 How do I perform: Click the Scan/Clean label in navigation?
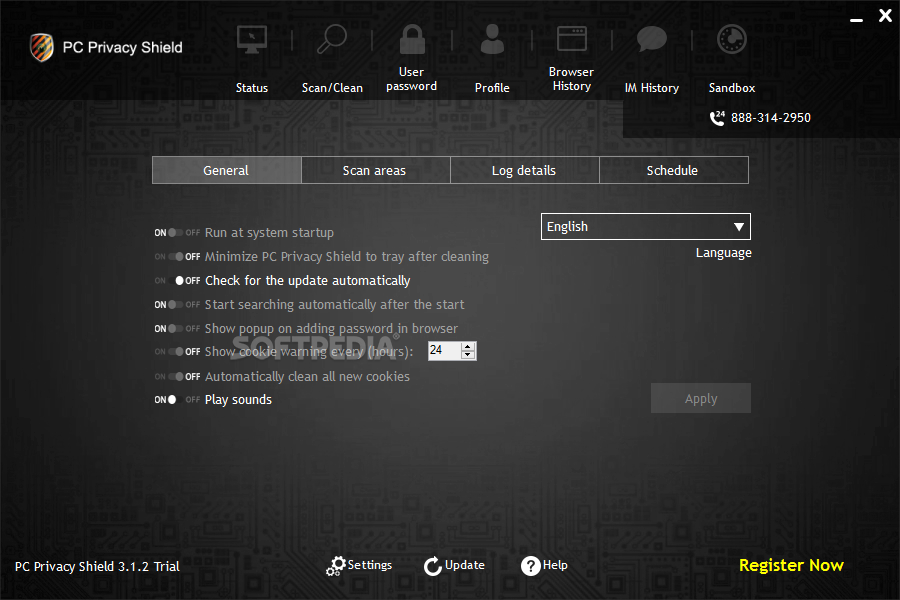click(332, 88)
